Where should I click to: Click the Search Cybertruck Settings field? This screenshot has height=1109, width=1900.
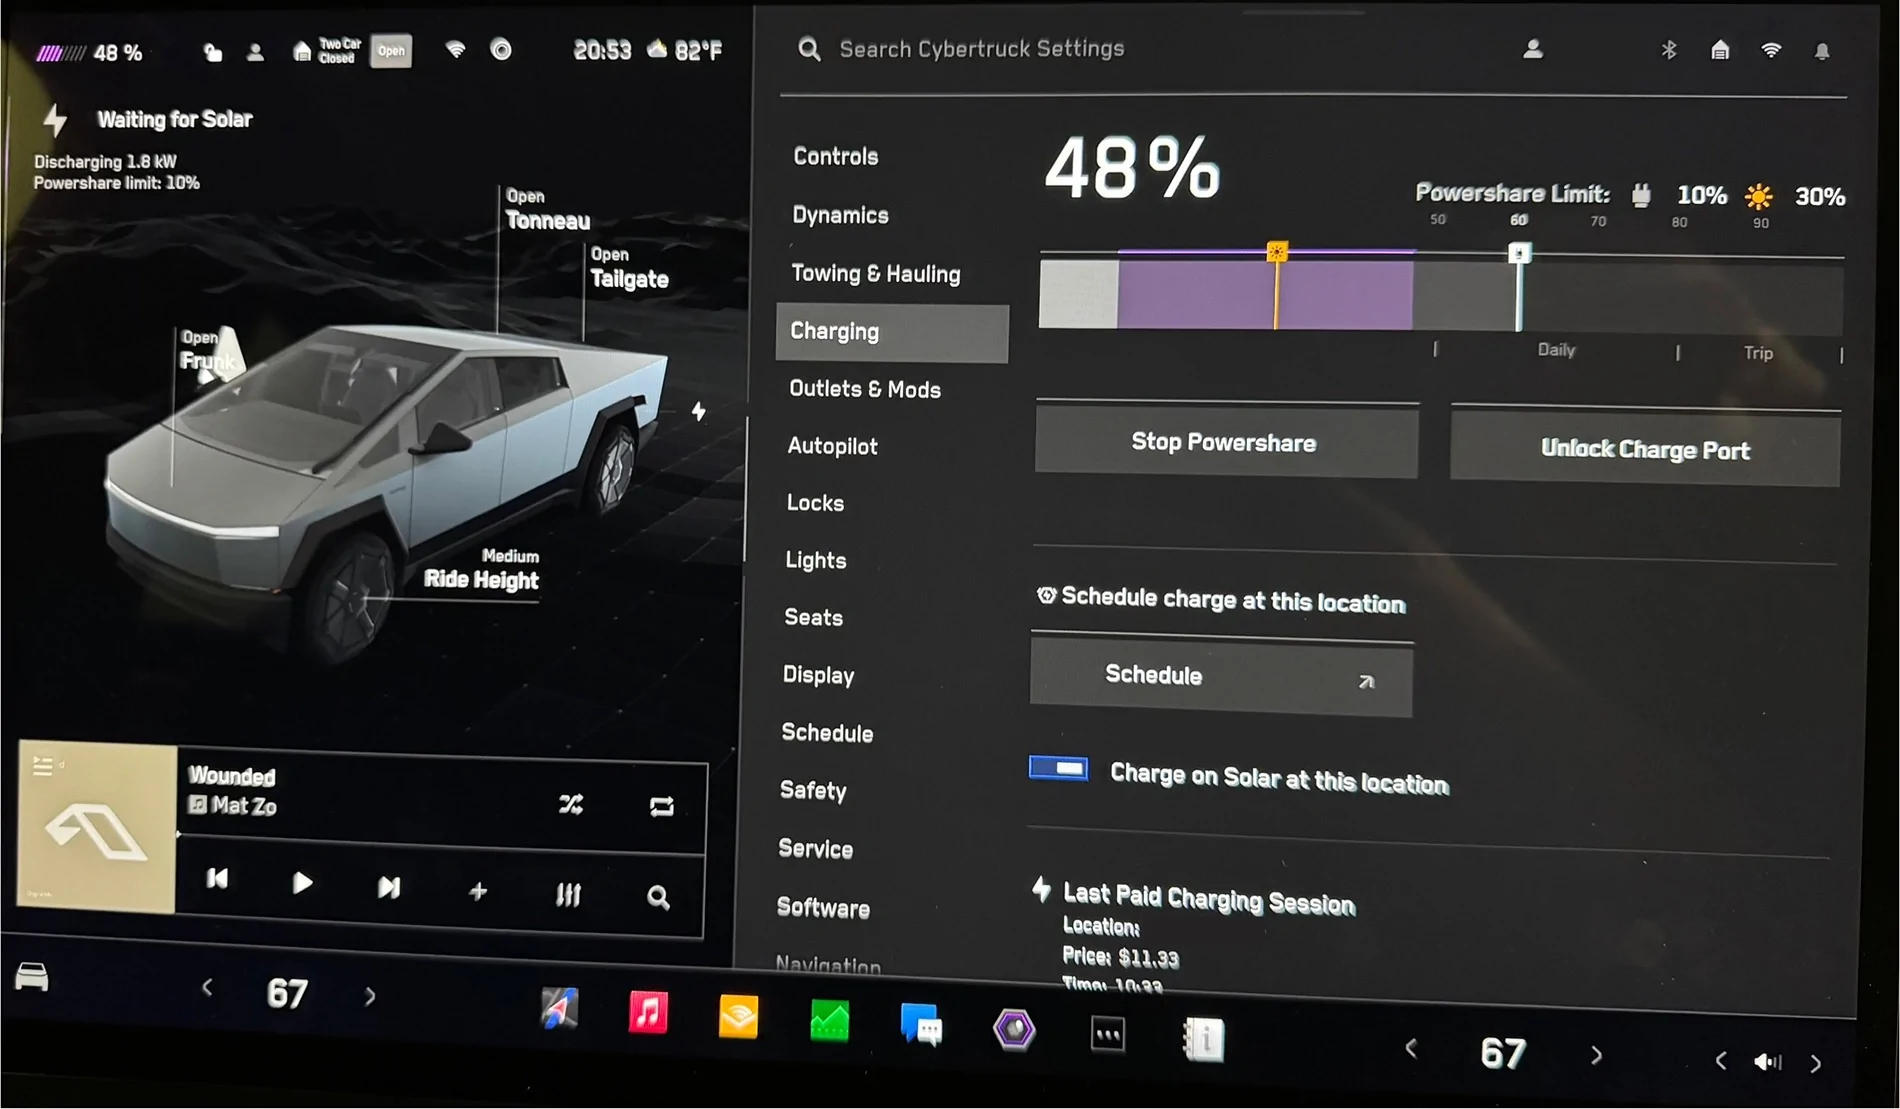981,49
